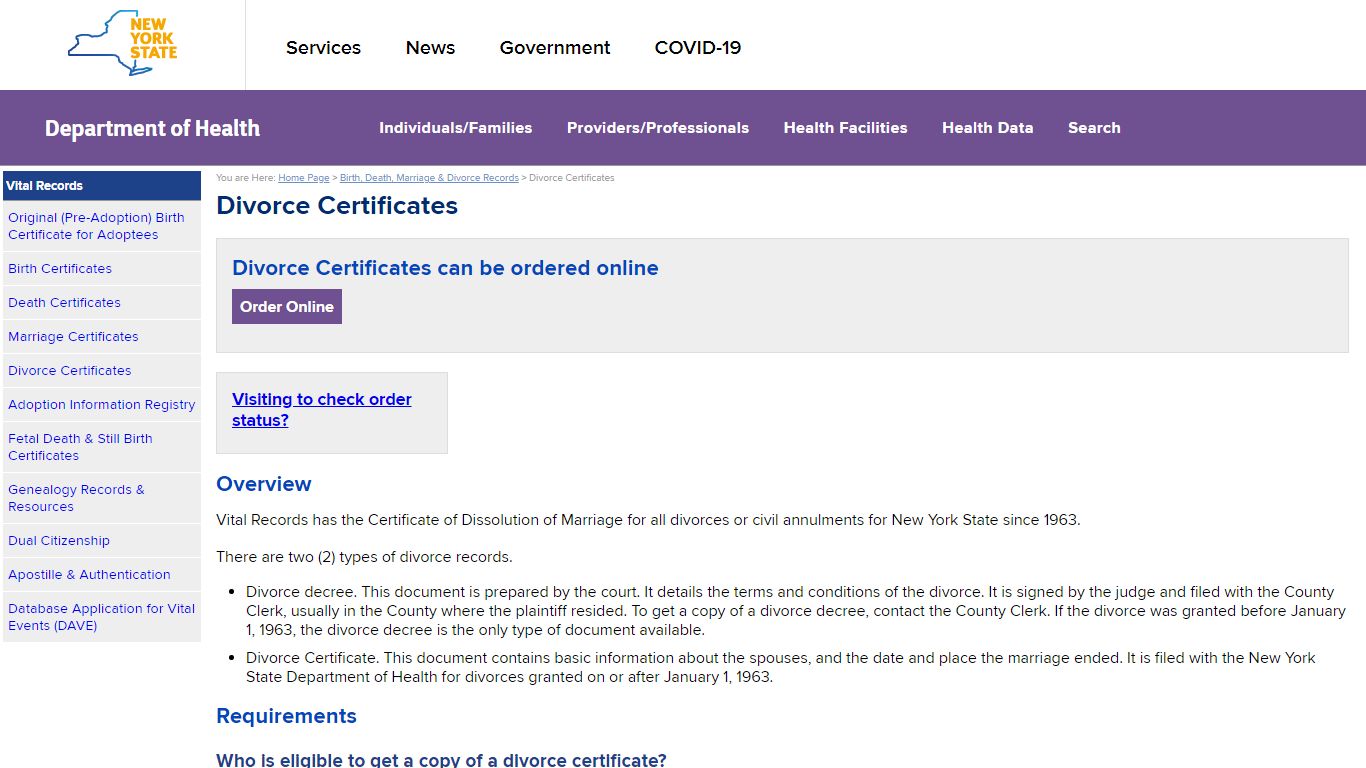Open Birth Certificates in the sidebar
This screenshot has height=768, width=1366.
click(102, 269)
